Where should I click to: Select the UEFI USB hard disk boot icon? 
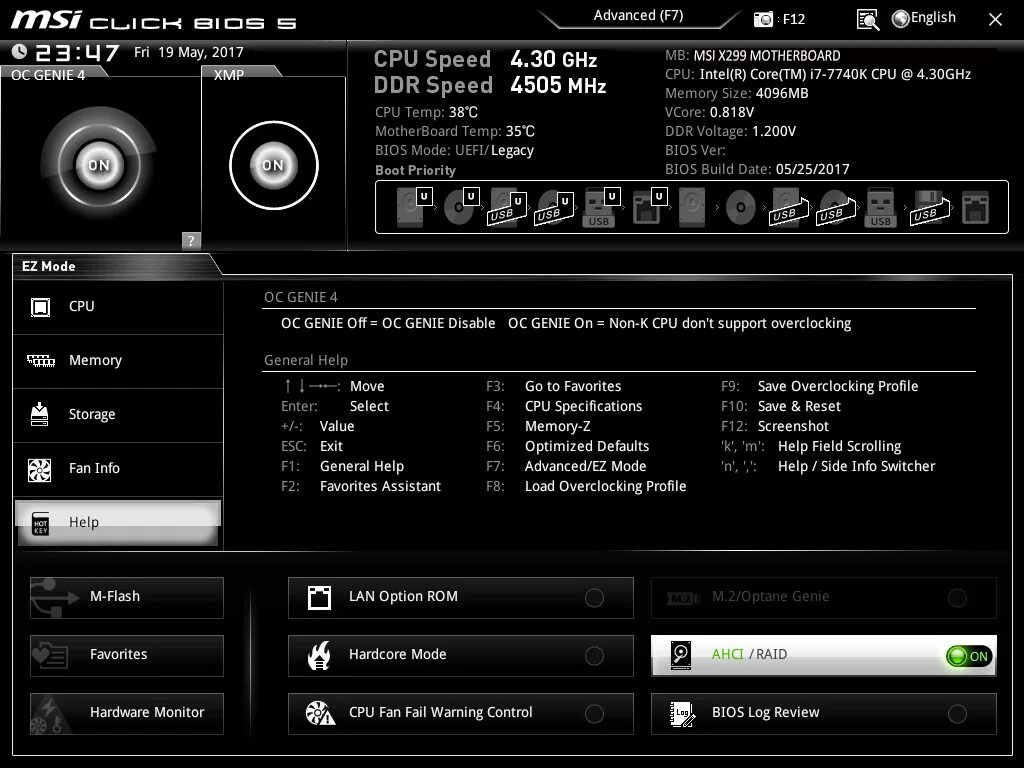point(507,206)
